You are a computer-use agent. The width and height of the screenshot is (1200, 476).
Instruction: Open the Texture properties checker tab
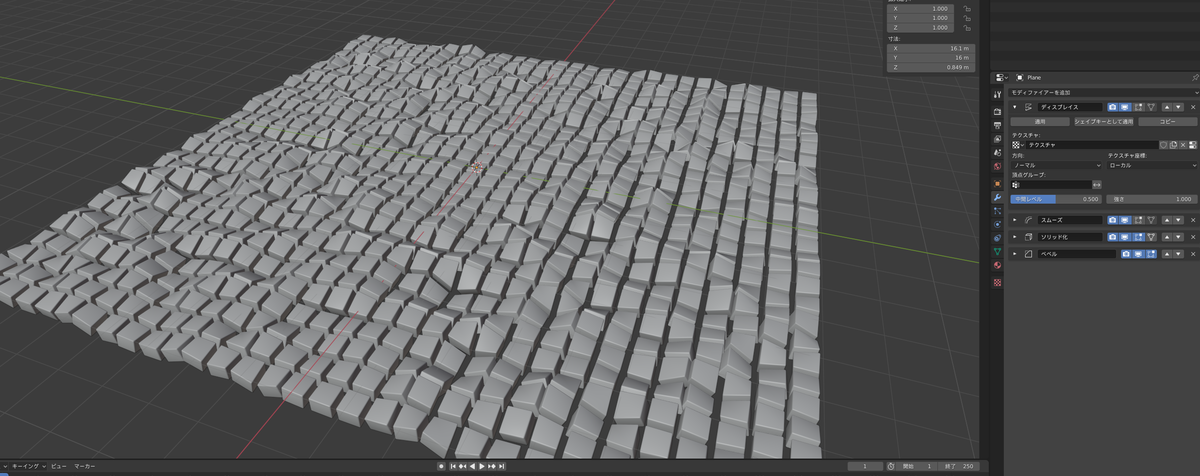point(997,282)
